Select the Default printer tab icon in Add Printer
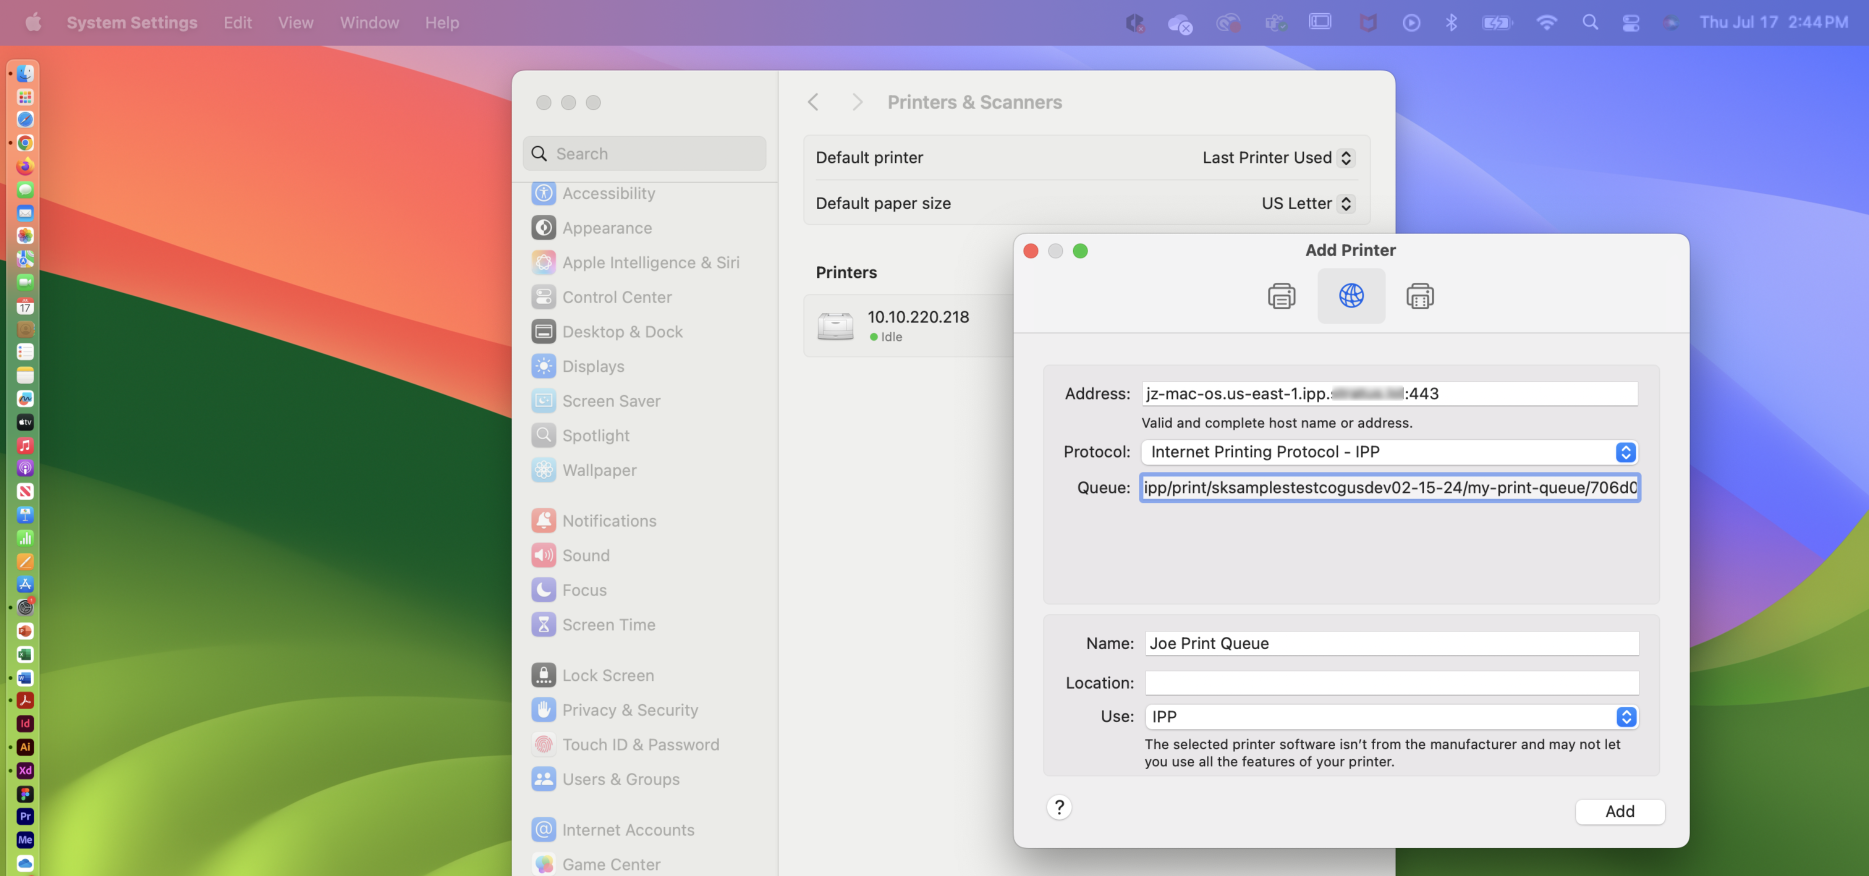Screen dimensions: 1869x876 [x=1281, y=296]
